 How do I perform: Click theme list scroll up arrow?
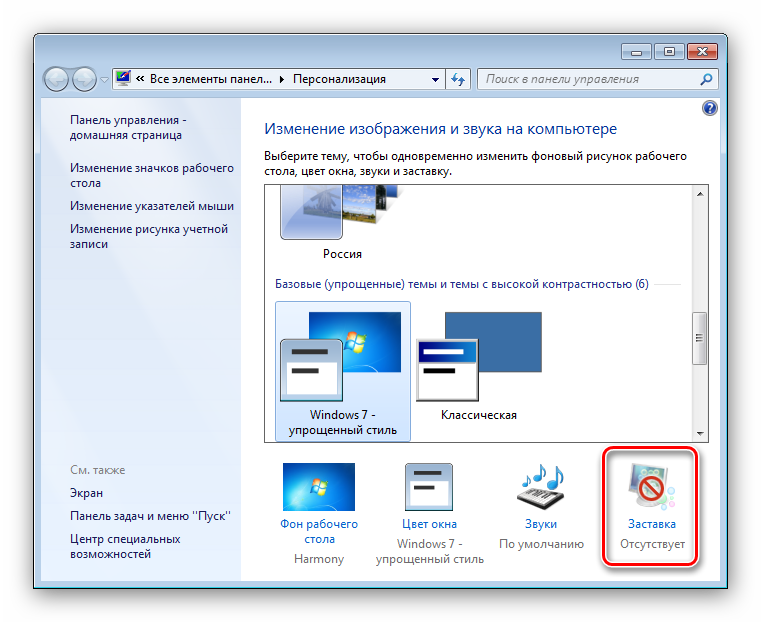[x=700, y=194]
